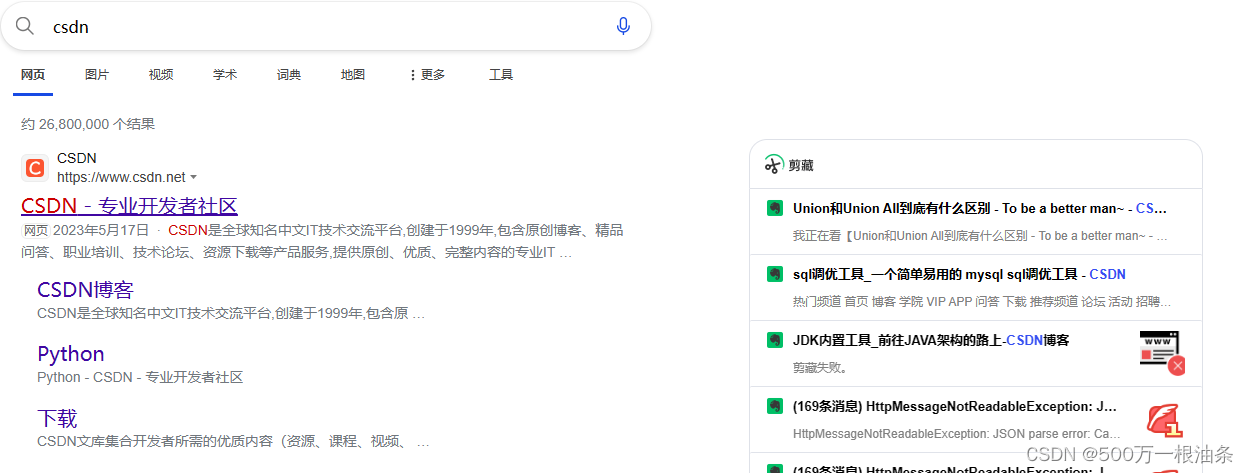Open the CSDN博客 sitelink
Image resolution: width=1248 pixels, height=473 pixels.
point(85,290)
